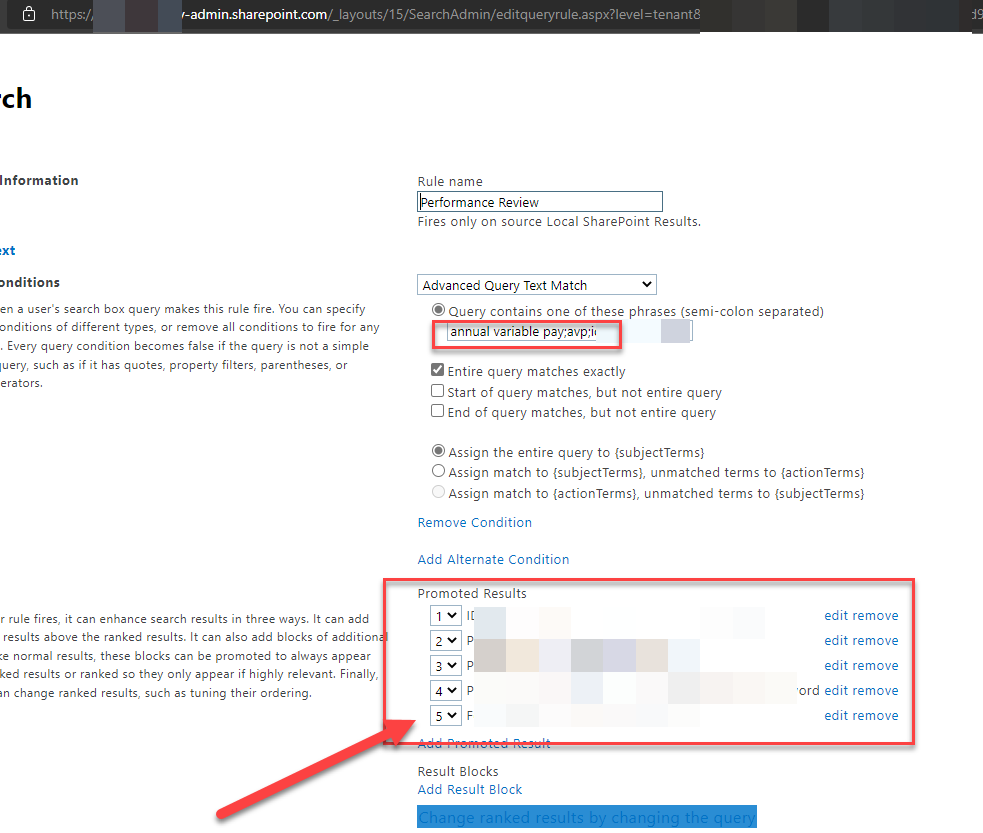The image size is (983, 833).
Task: Click Add Promoted Result
Action: click(484, 742)
